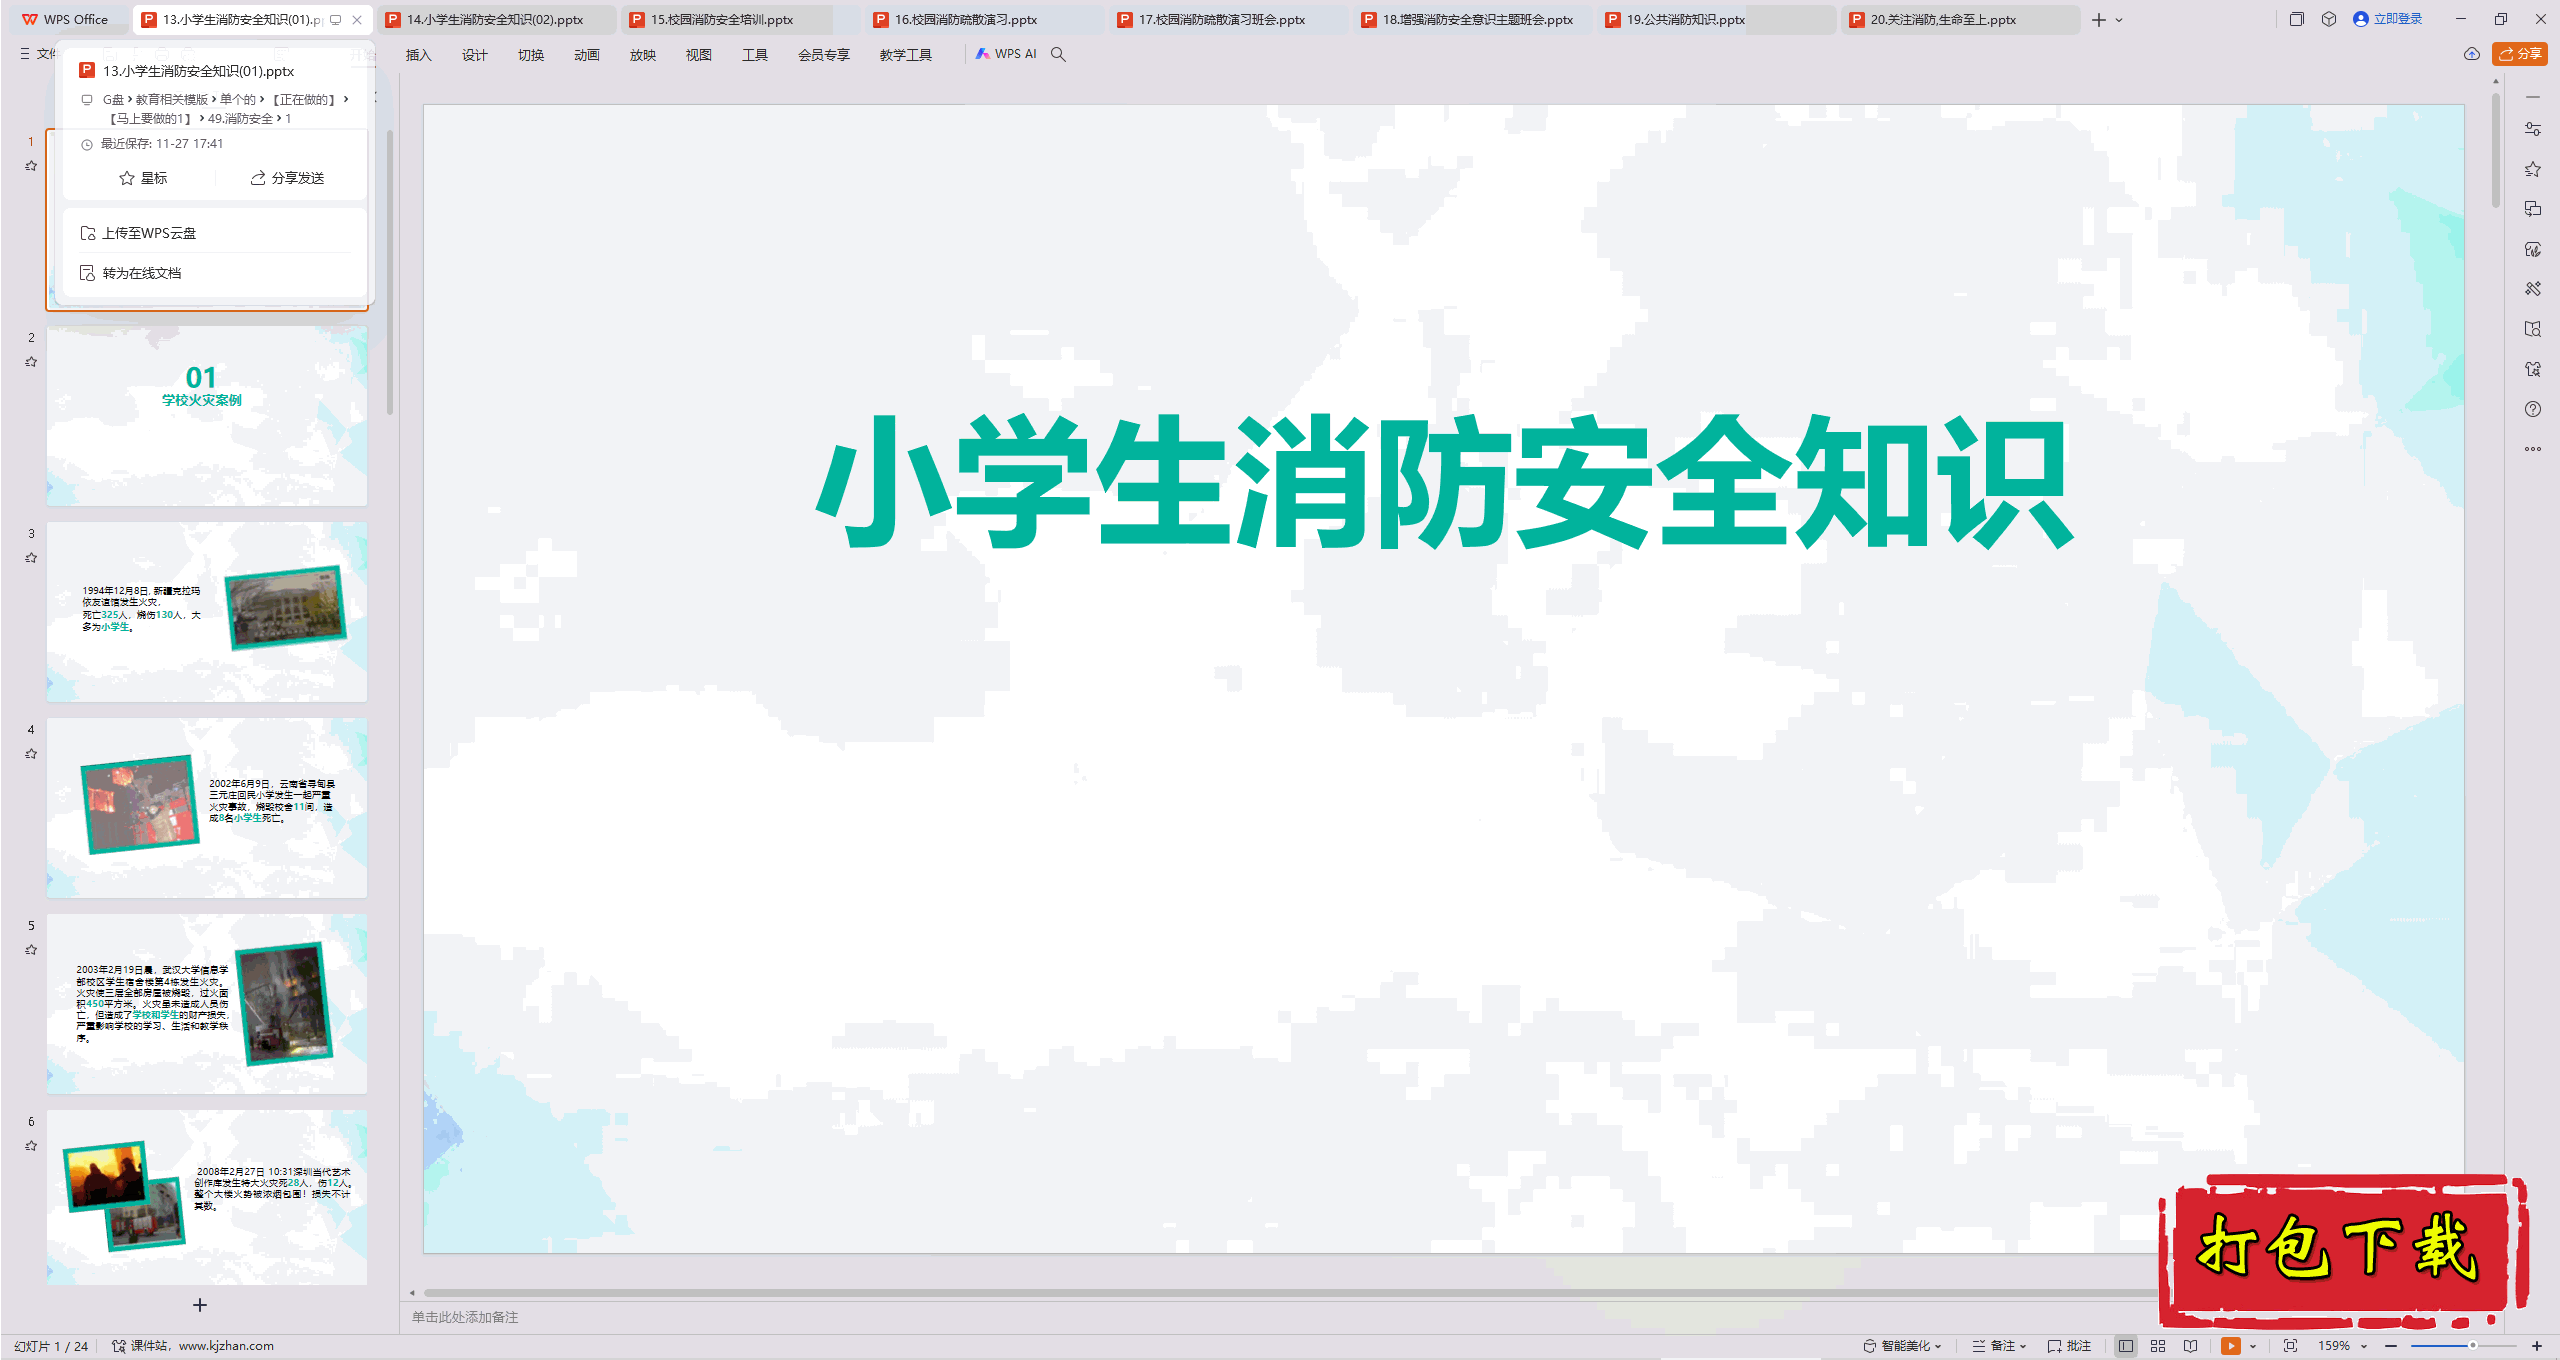
Task: Toggle normal view layout button
Action: [2126, 1346]
